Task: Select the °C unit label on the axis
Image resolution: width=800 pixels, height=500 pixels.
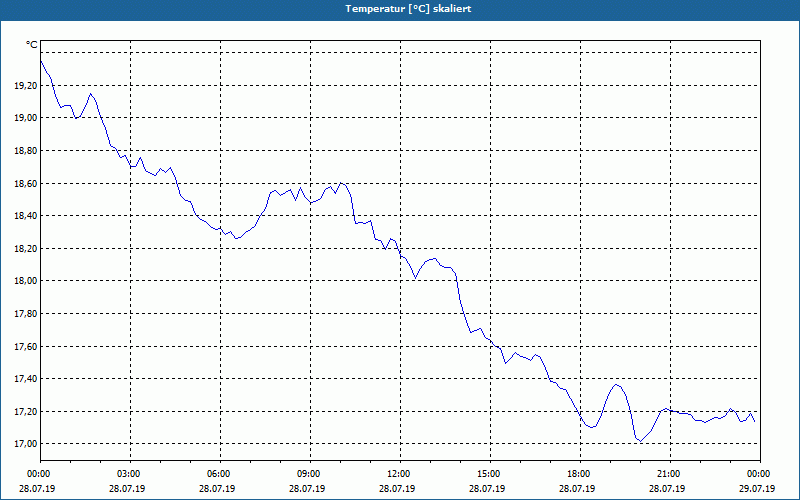Action: (x=32, y=45)
